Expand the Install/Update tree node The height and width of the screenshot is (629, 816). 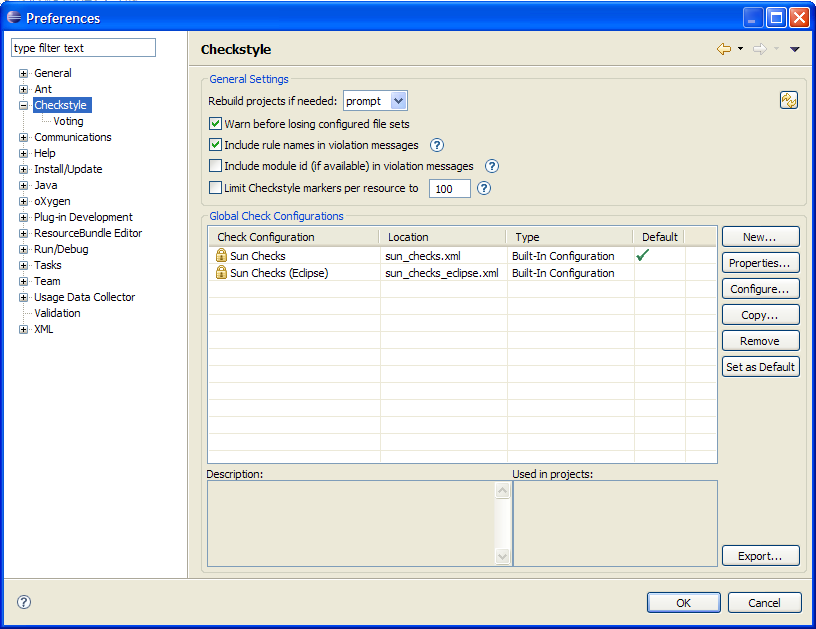[x=23, y=170]
